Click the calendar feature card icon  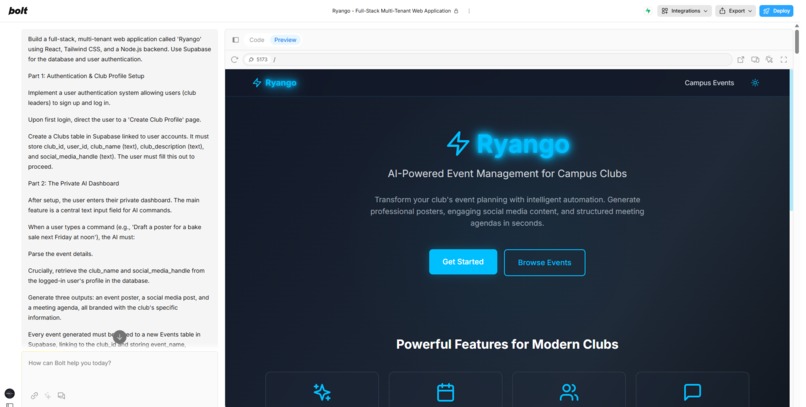tap(446, 392)
